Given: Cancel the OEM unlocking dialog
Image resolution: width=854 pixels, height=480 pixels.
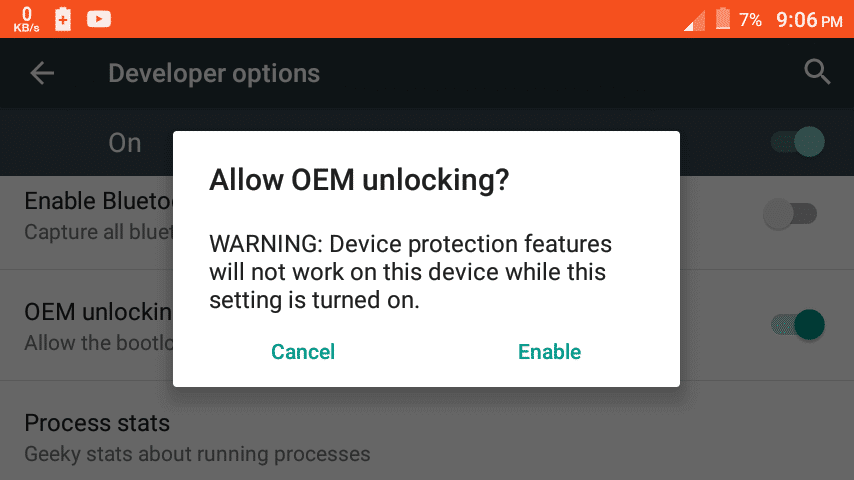Looking at the screenshot, I should click(x=303, y=352).
